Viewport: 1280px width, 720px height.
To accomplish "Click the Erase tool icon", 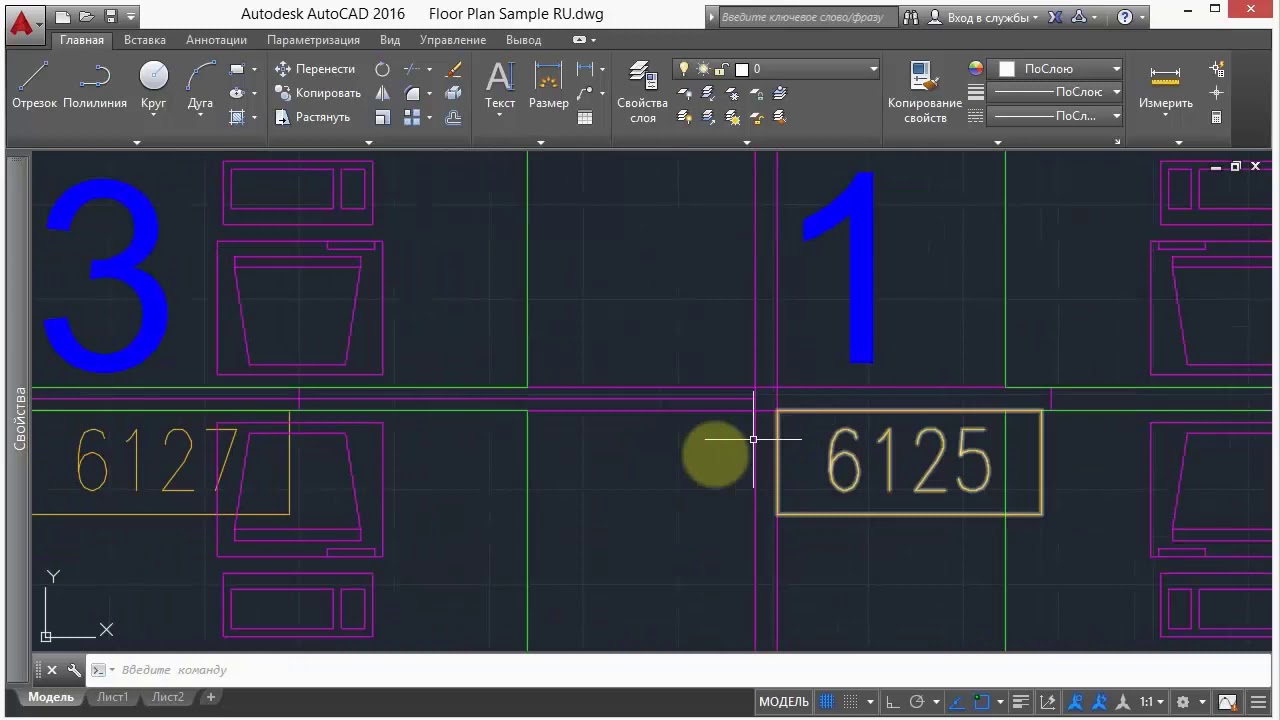I will pyautogui.click(x=453, y=69).
